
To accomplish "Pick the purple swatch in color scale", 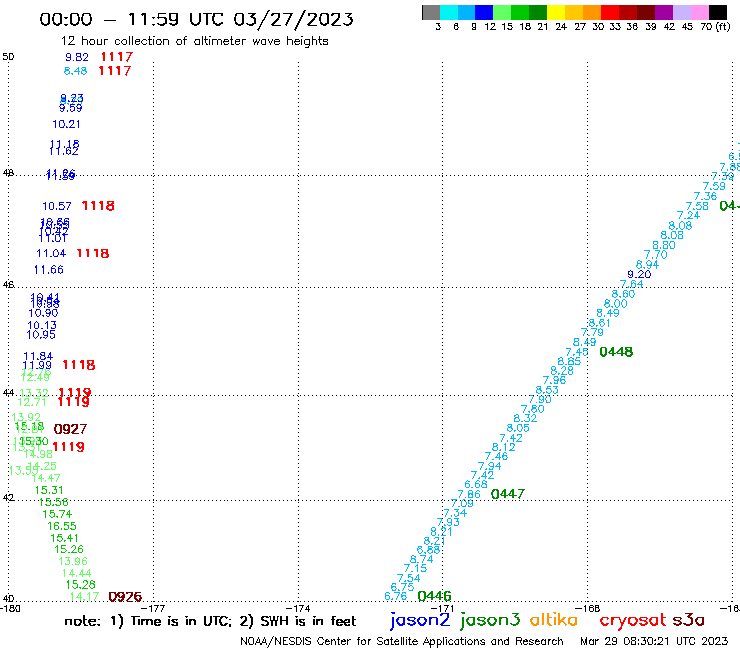I will coord(664,12).
